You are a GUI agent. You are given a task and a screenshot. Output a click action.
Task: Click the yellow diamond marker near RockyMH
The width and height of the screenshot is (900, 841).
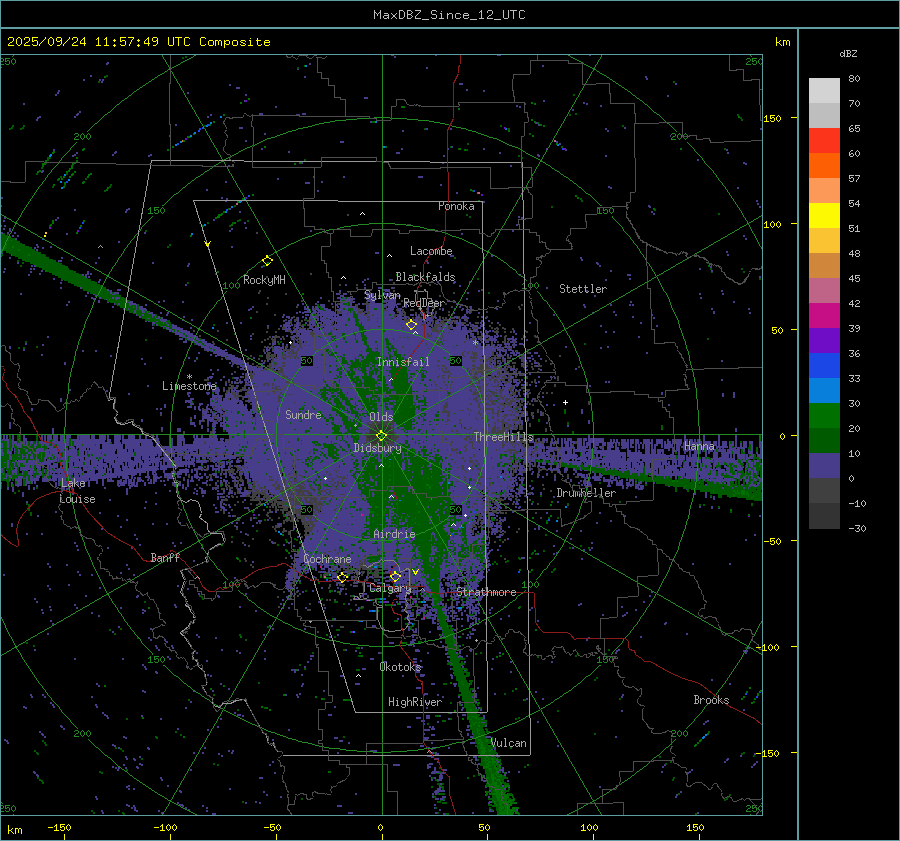(x=267, y=260)
